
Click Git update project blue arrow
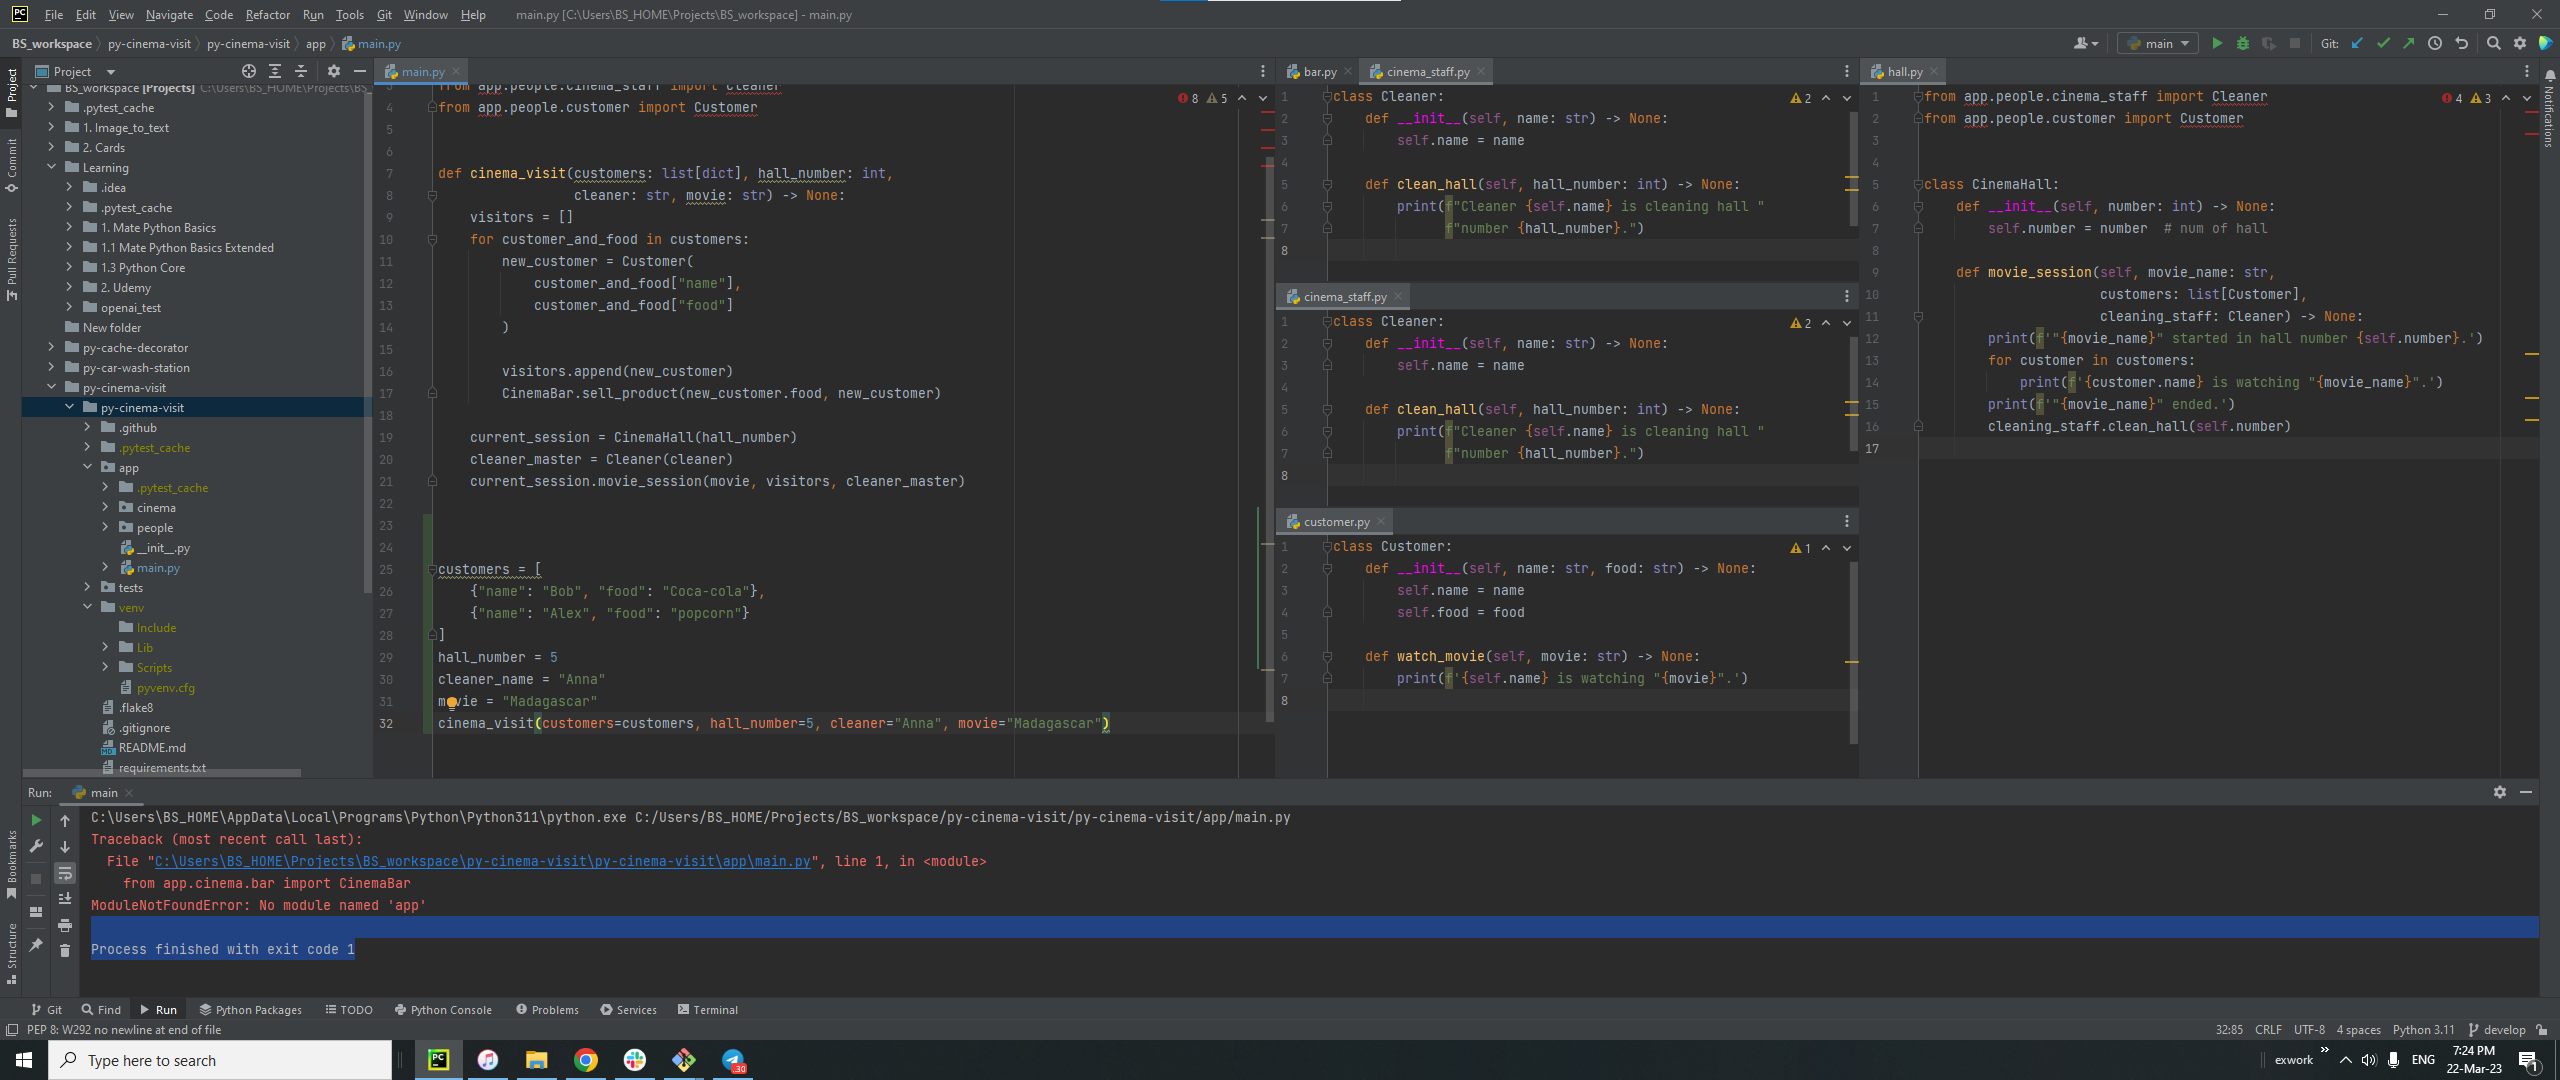point(2357,43)
